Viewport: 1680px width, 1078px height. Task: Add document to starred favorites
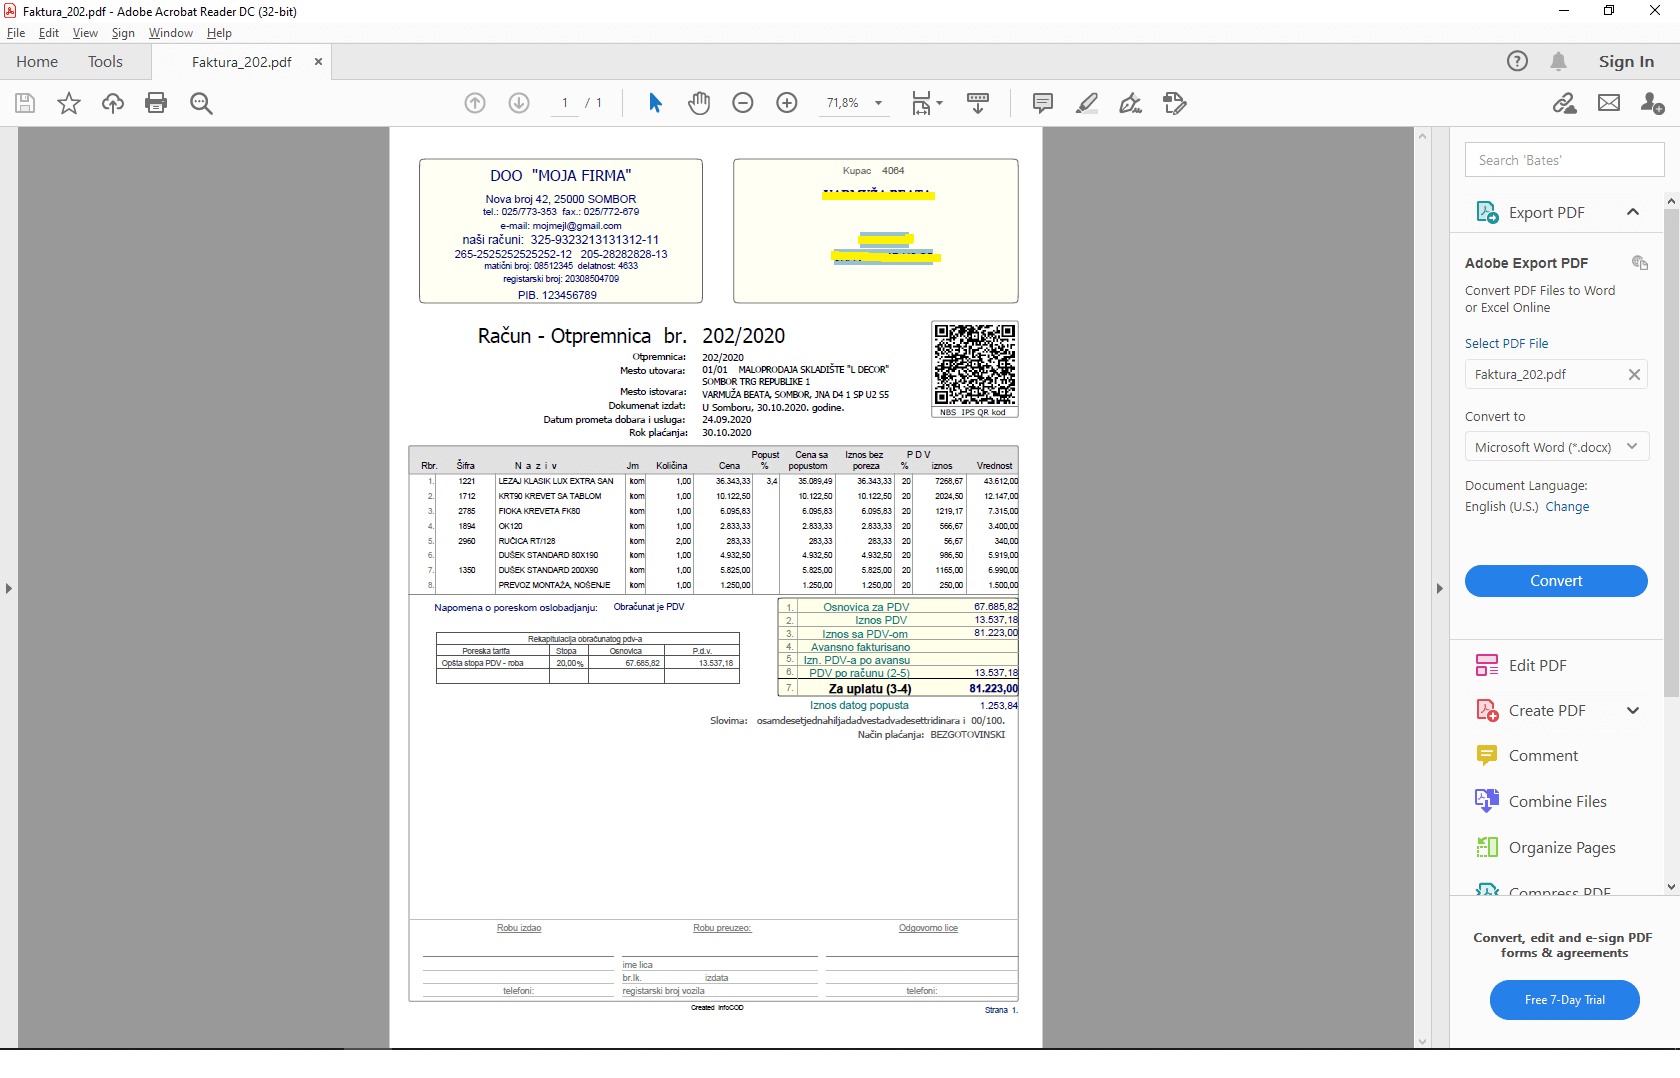coord(69,103)
